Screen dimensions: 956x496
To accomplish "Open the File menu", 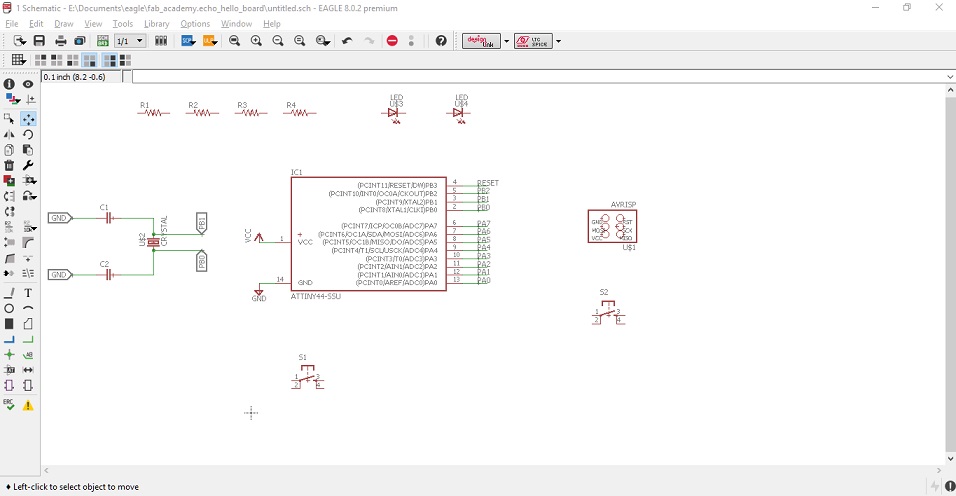I will pos(12,24).
